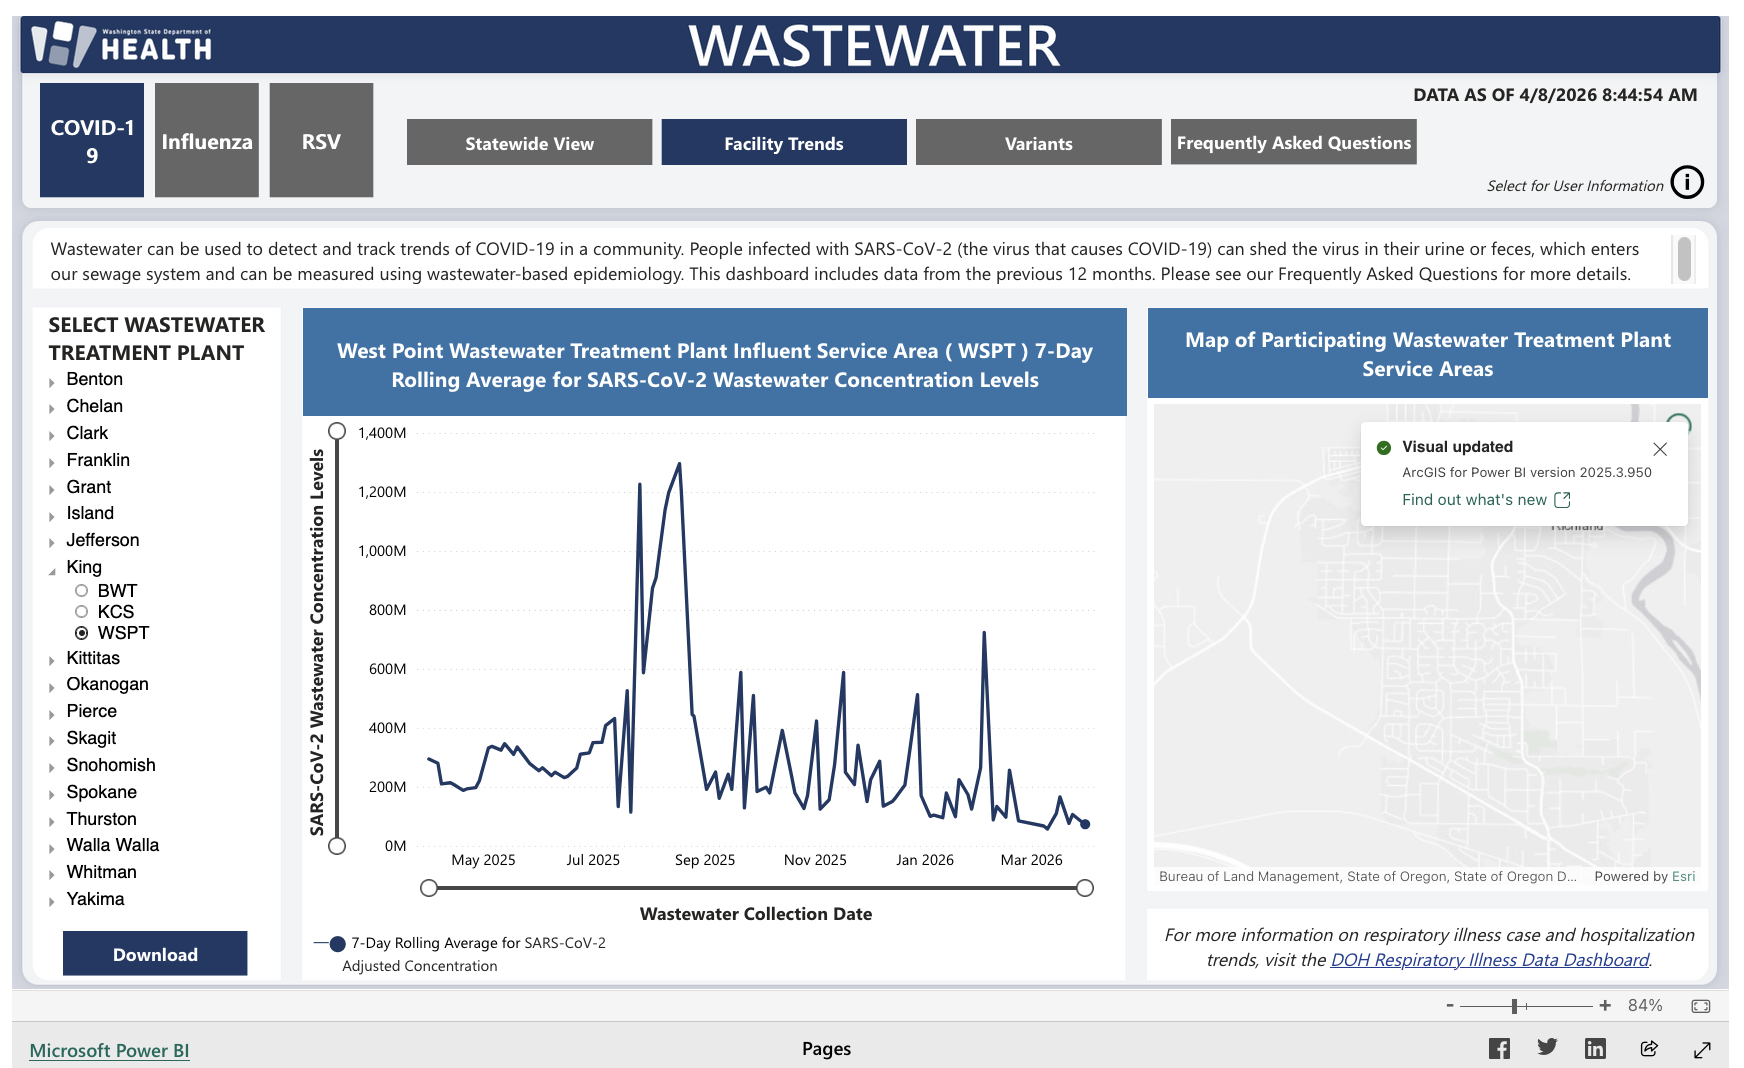
Task: Open LinkedIn share icon
Action: click(1595, 1048)
